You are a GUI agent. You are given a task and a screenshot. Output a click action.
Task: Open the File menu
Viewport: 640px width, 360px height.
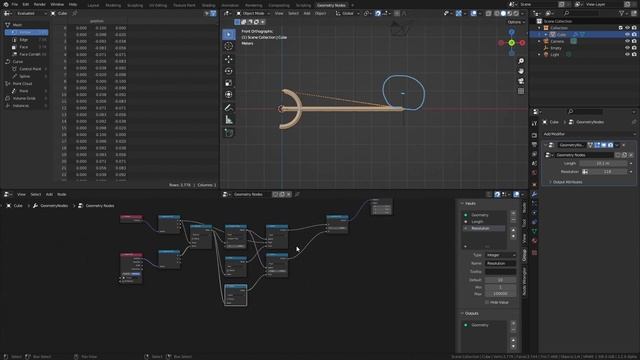[x=15, y=4]
